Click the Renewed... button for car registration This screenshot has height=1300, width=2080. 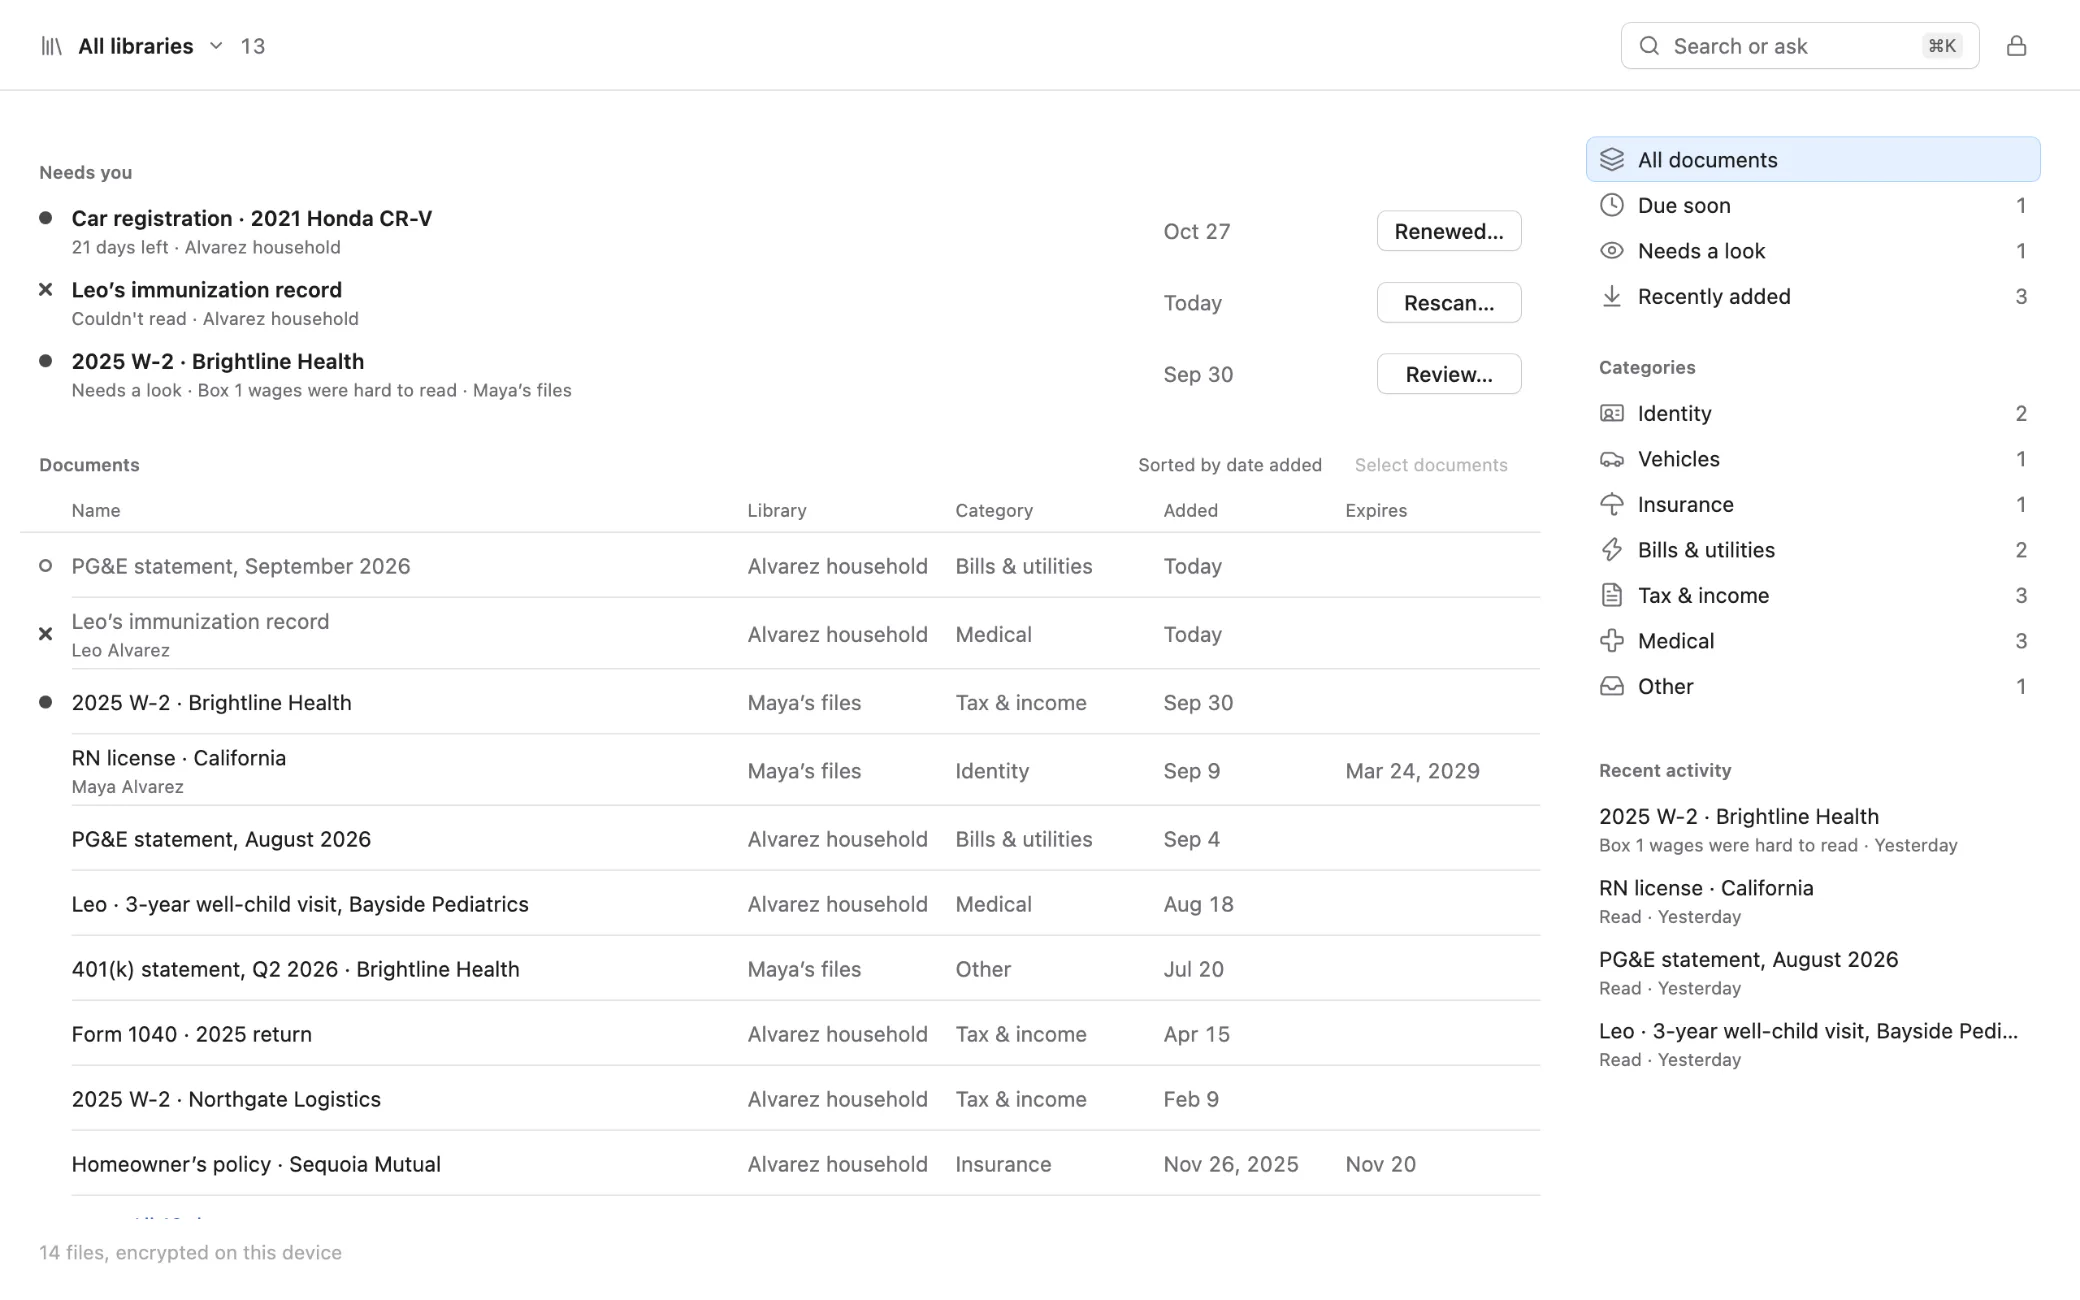point(1448,231)
